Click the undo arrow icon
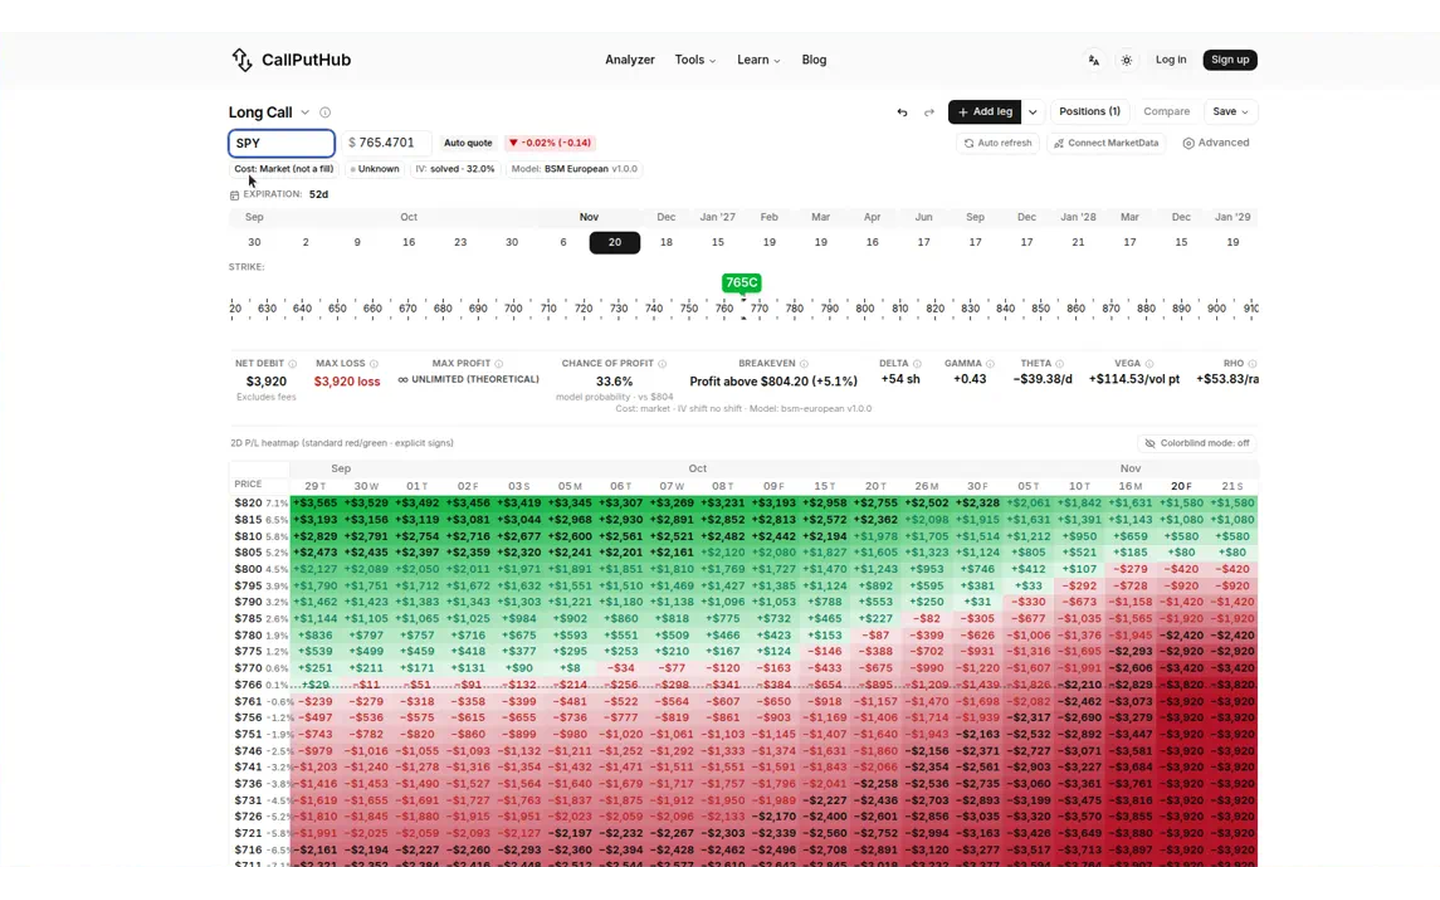The height and width of the screenshot is (900, 1440). 902,112
